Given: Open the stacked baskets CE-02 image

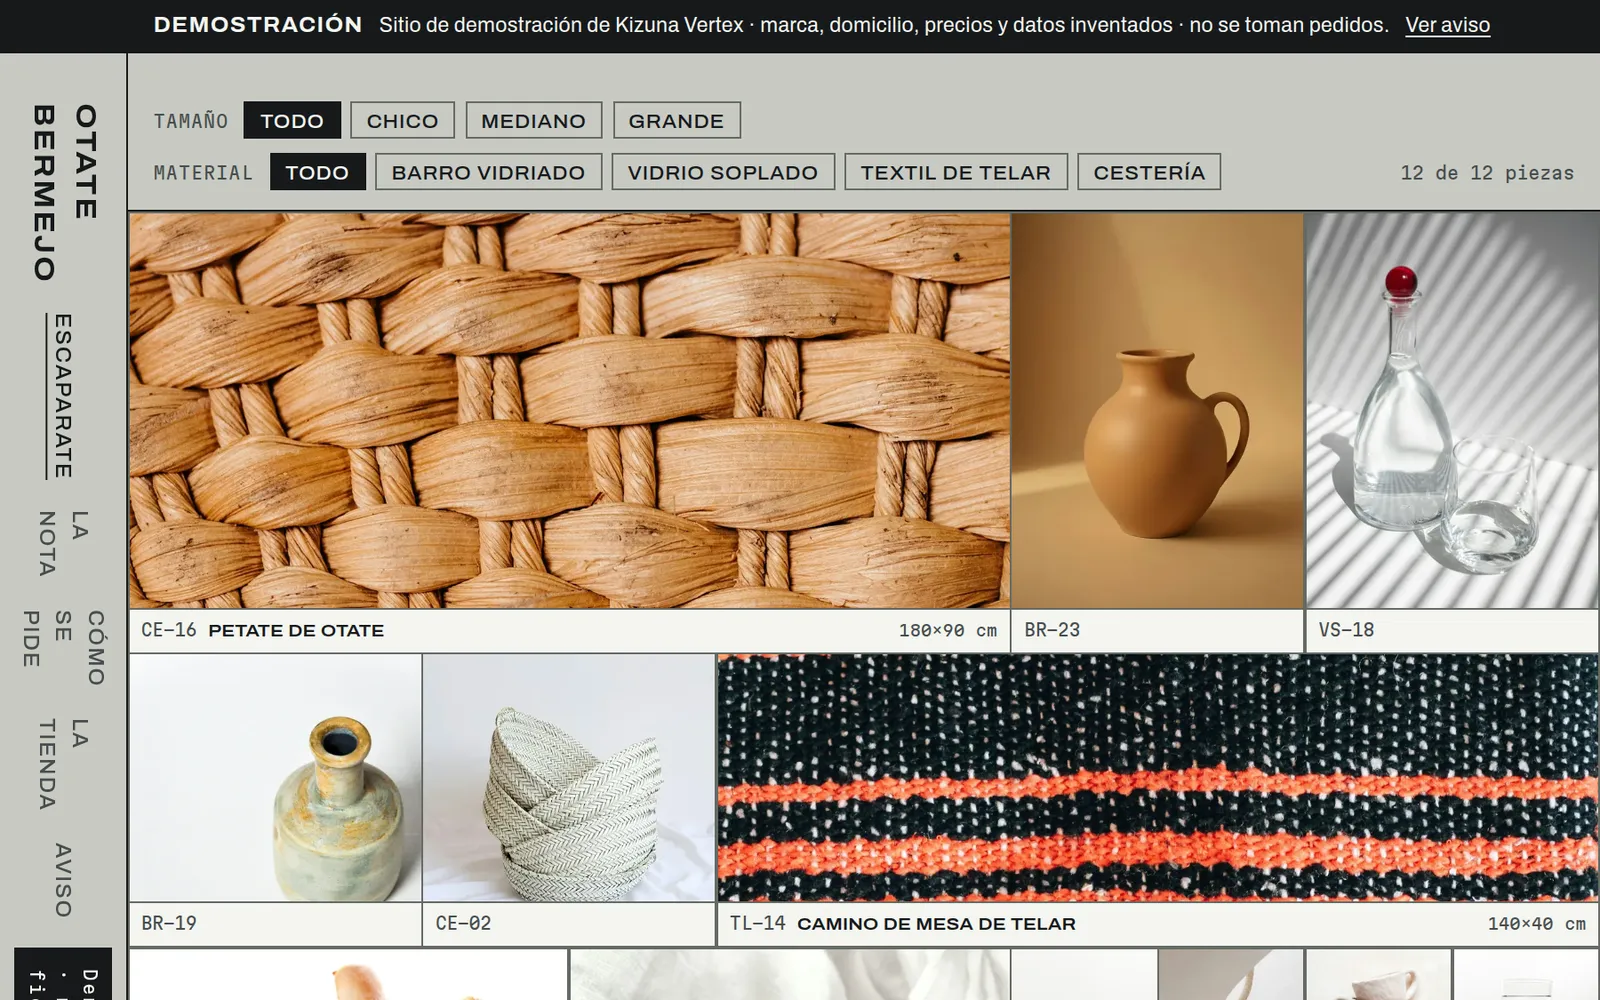Looking at the screenshot, I should 569,778.
